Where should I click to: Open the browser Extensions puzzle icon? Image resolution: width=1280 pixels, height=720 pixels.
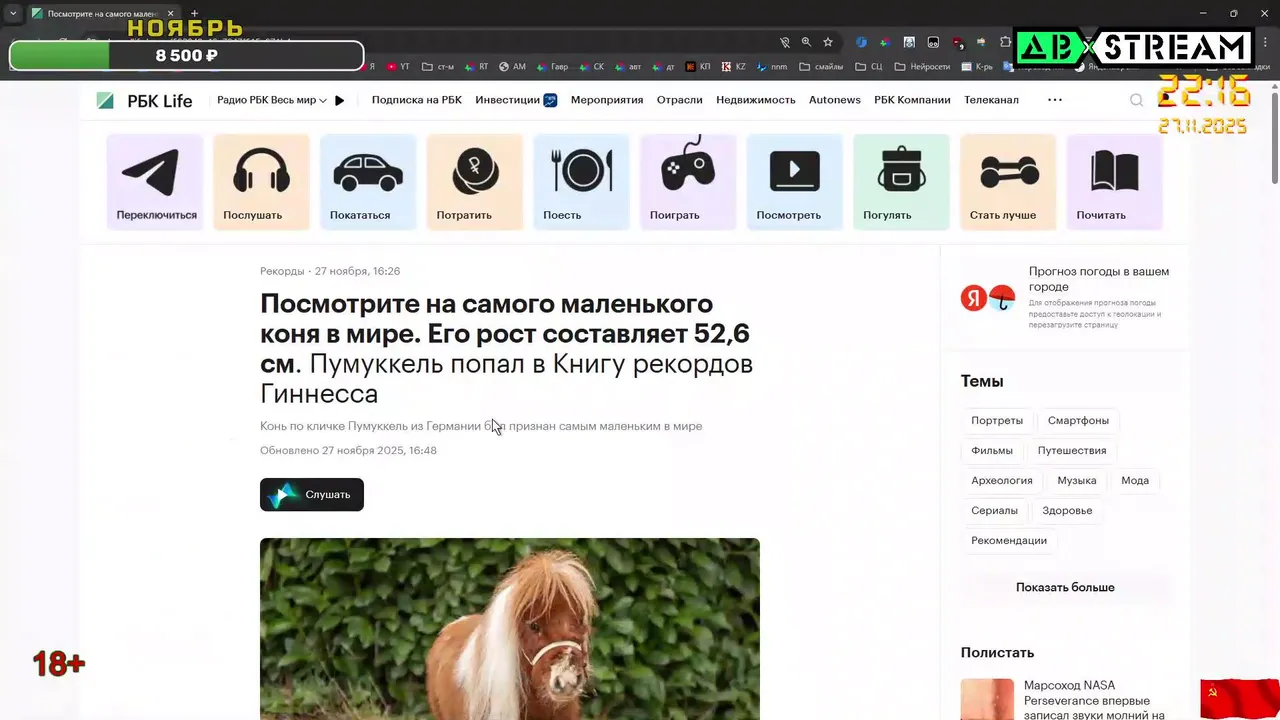point(1005,43)
